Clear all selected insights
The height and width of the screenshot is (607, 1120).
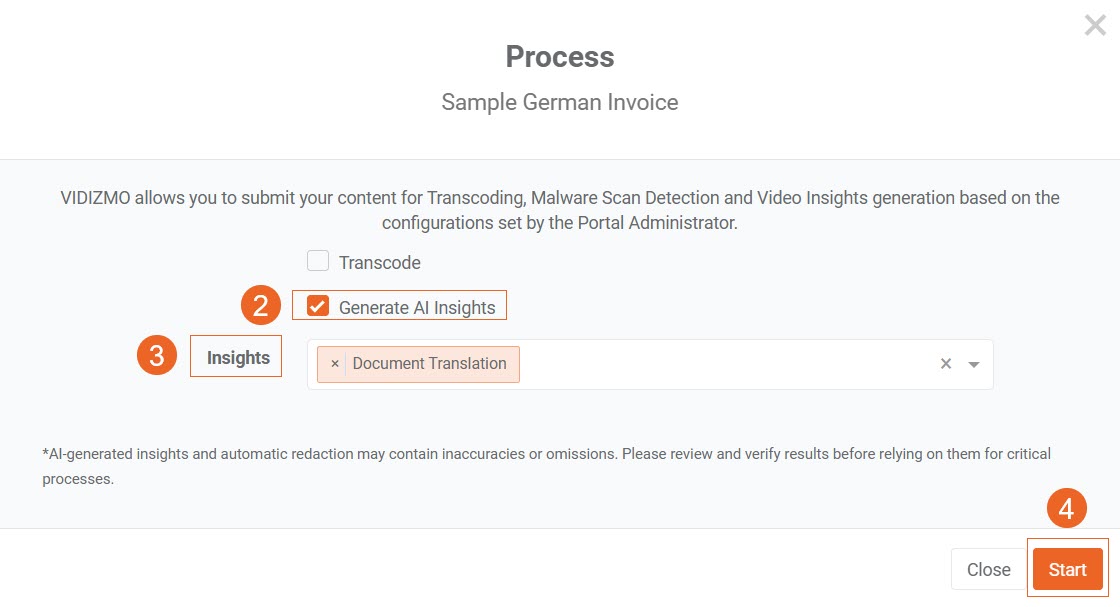click(945, 364)
